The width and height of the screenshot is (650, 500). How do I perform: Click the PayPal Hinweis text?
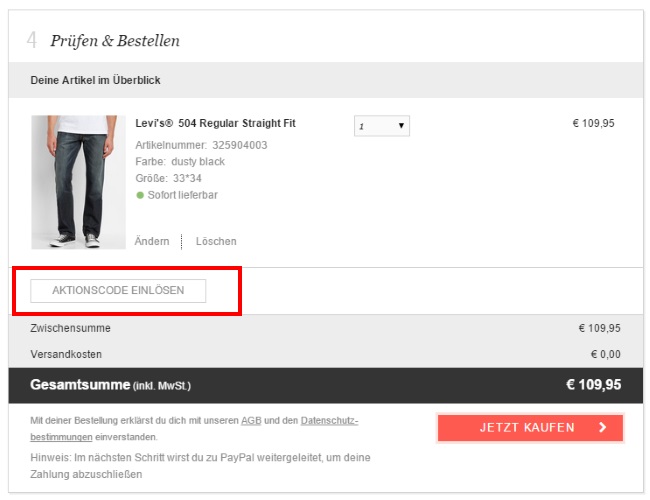coord(200,466)
